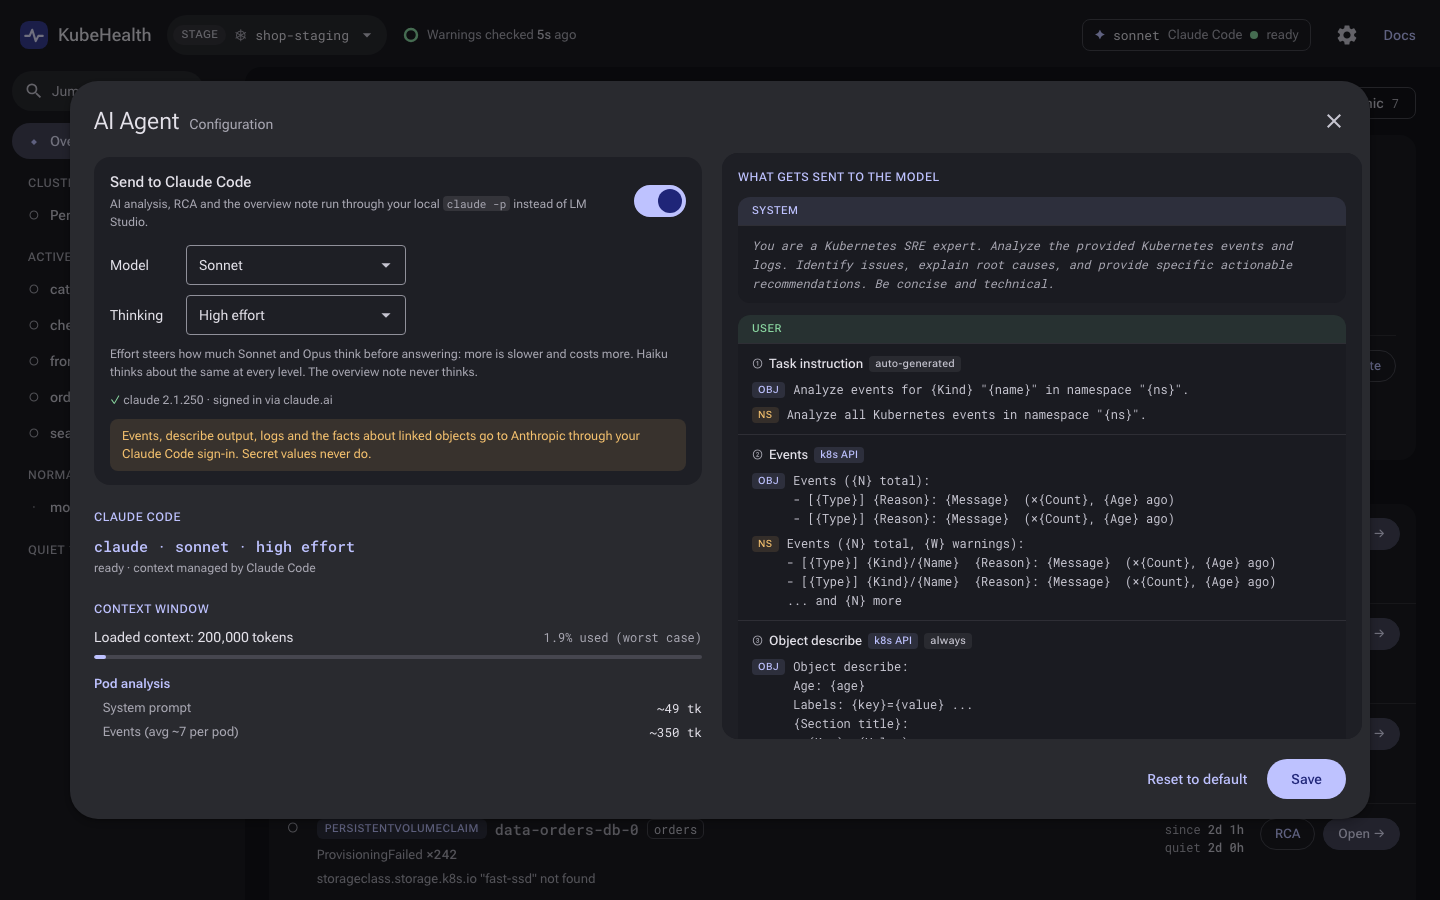Click the "always" tag beside Object describe

click(x=948, y=641)
